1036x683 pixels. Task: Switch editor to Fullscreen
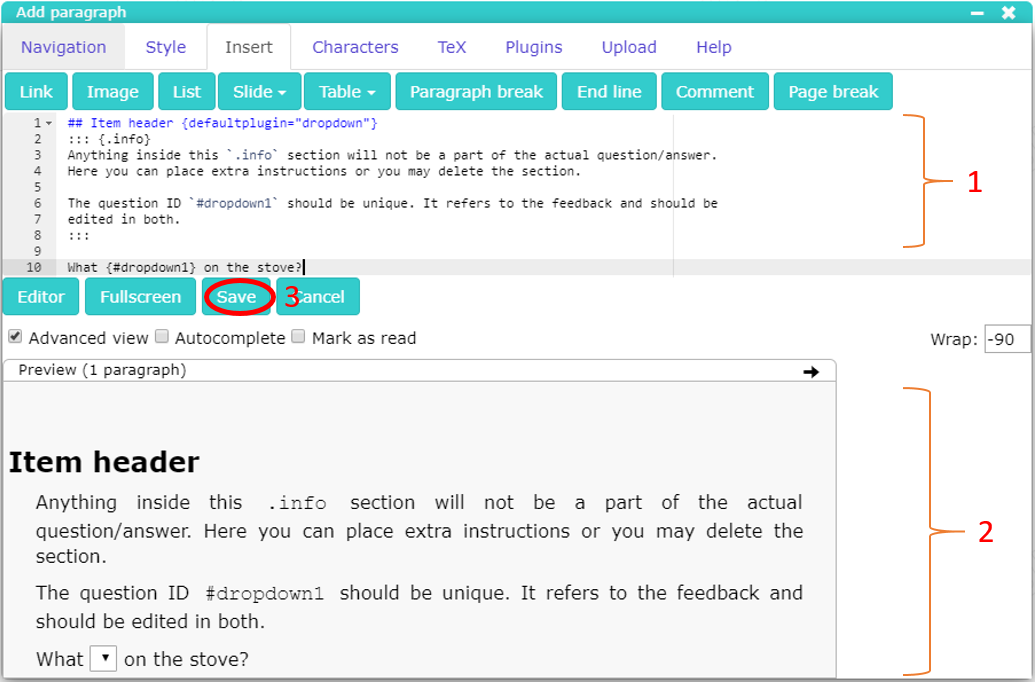141,297
